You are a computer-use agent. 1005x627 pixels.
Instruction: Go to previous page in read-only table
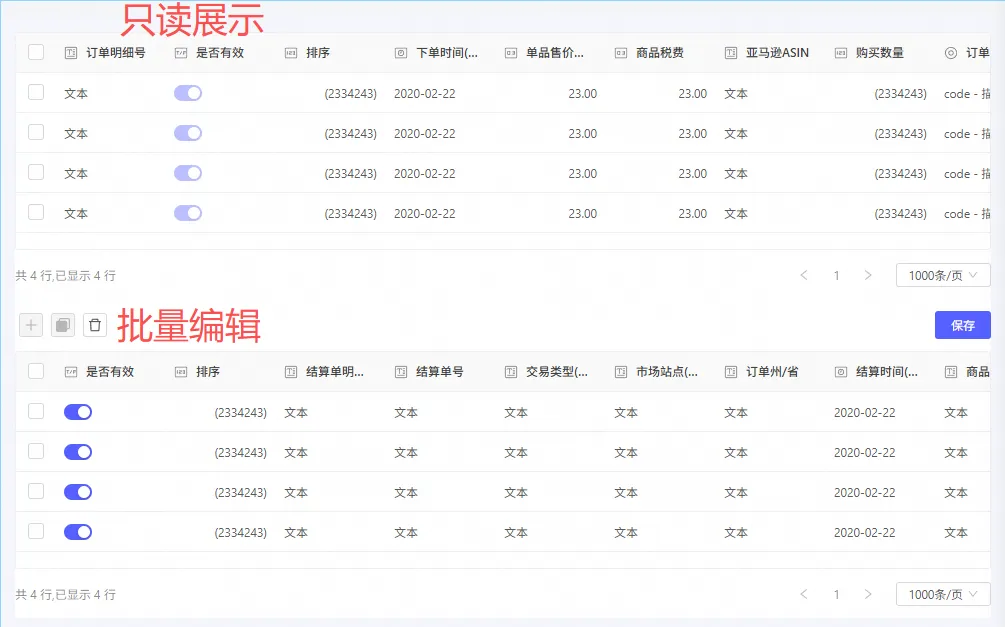point(804,276)
